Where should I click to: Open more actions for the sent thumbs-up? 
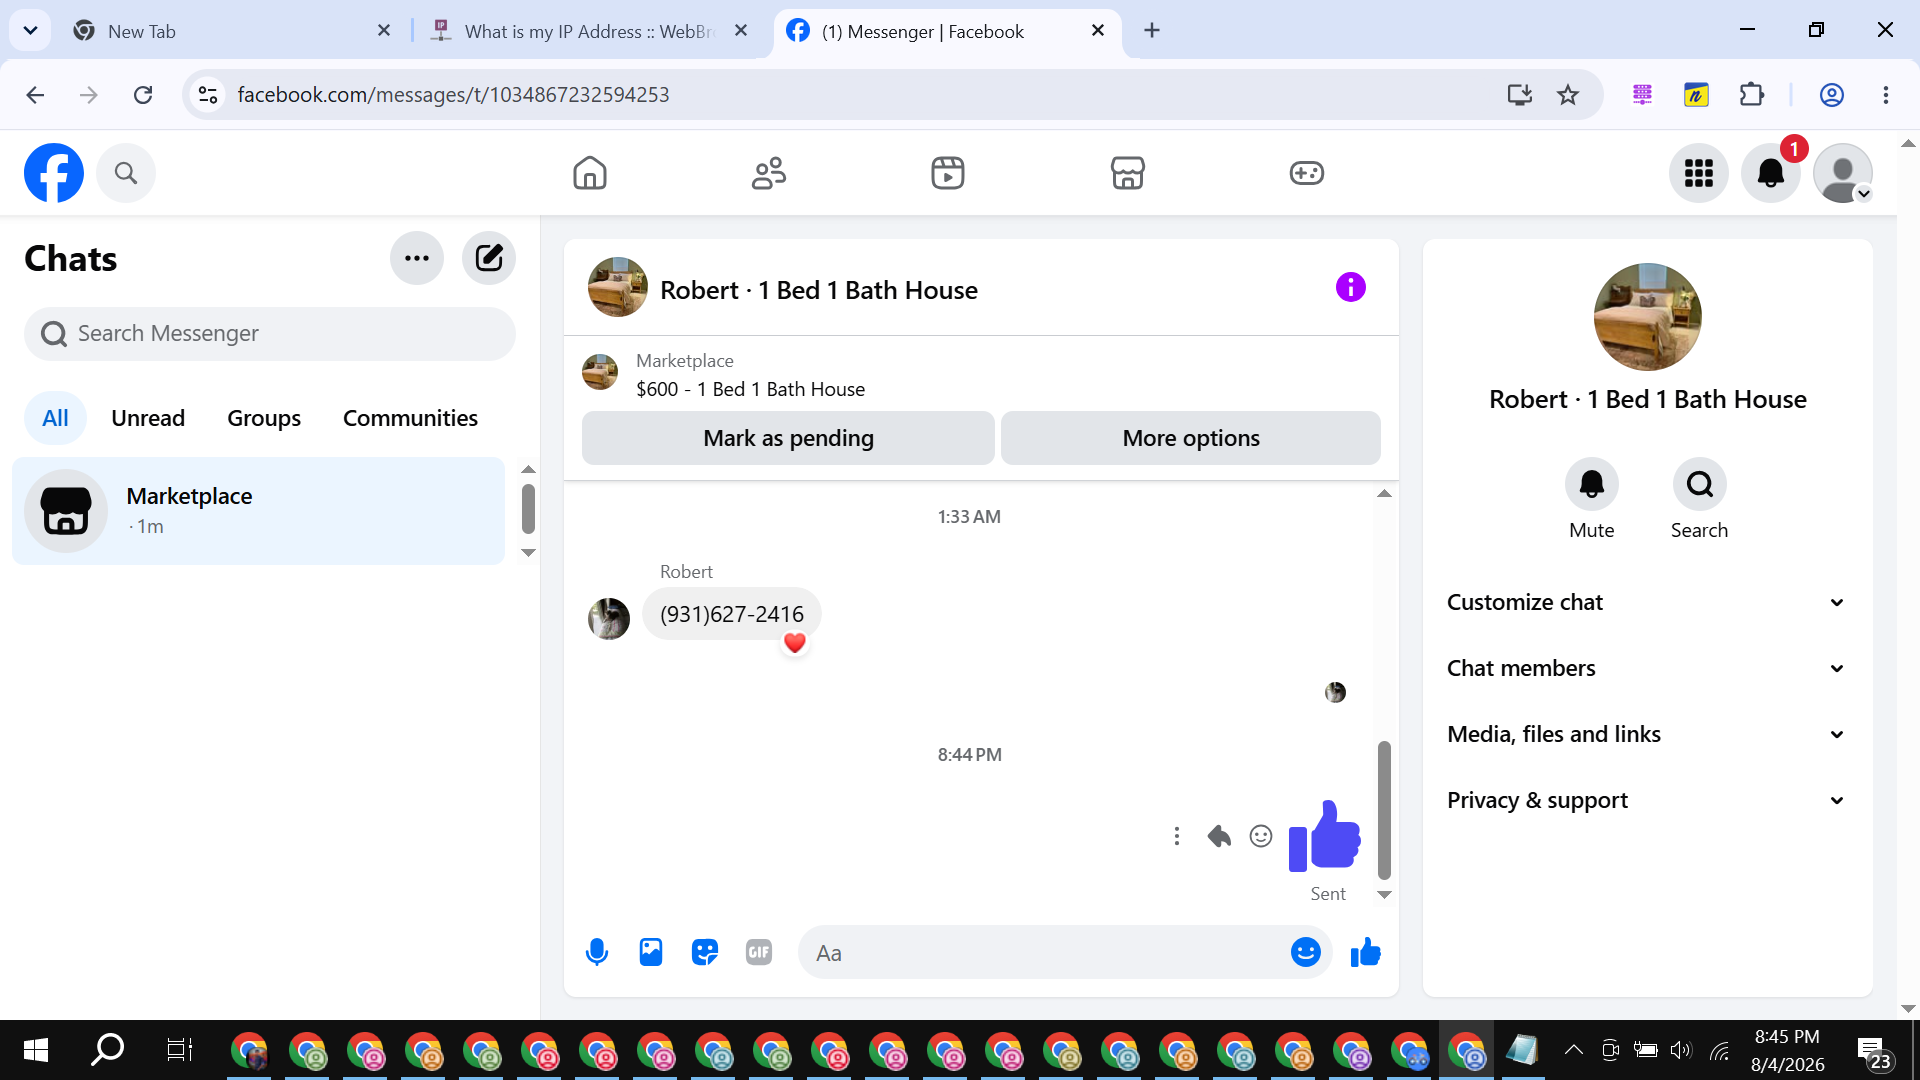point(1177,836)
